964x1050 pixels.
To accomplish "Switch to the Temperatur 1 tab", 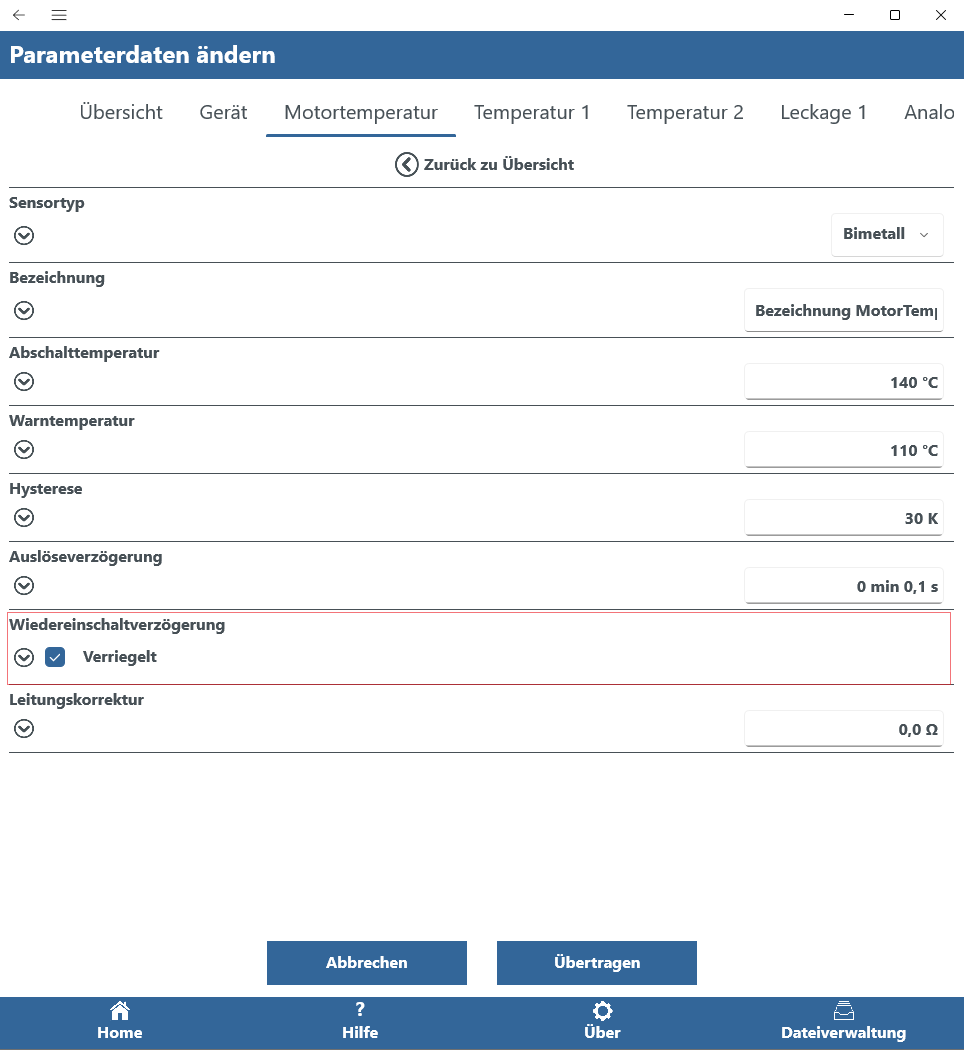I will 532,112.
